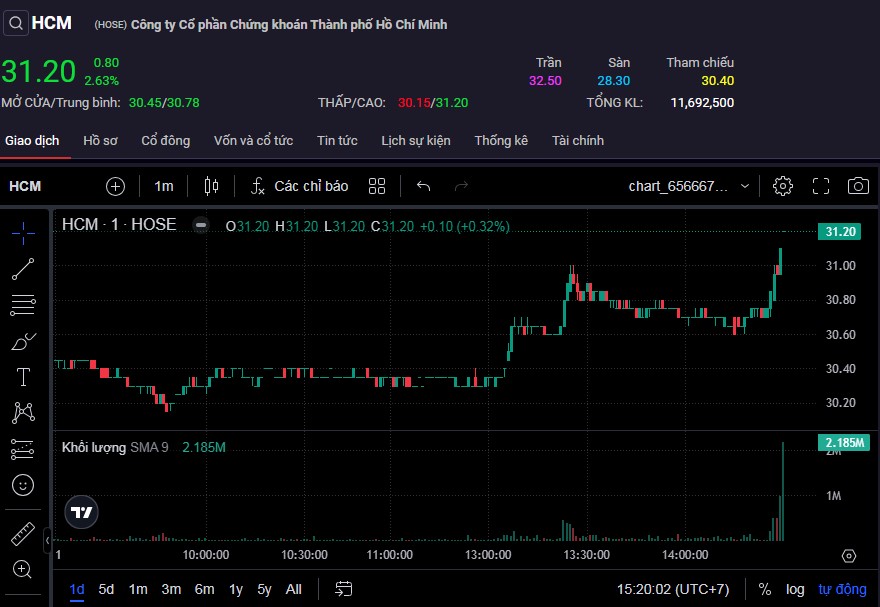
Task: Pick the brush drawing tool
Action: click(23, 341)
